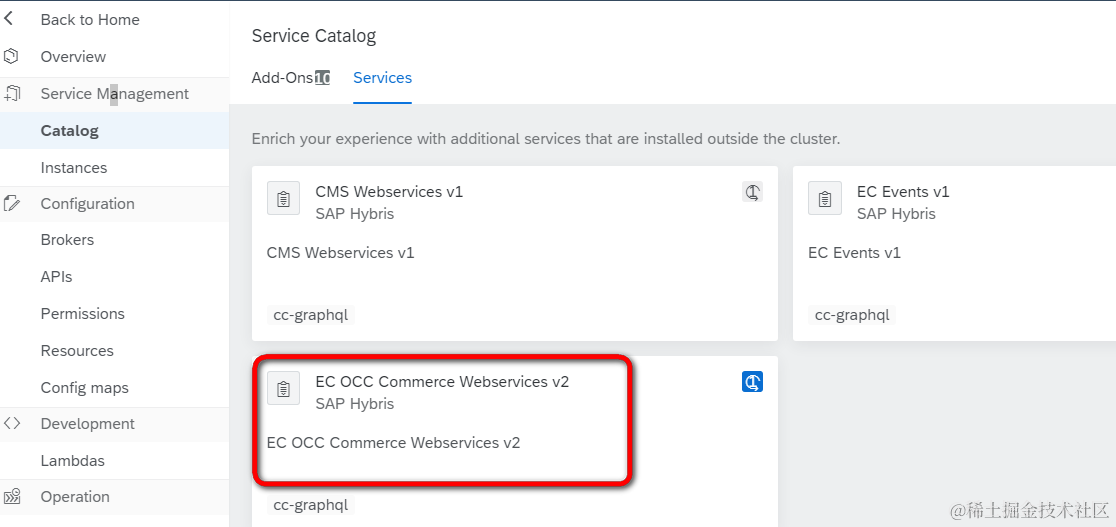Click the cc-graphql tag on CMS Webservices card

click(x=311, y=315)
